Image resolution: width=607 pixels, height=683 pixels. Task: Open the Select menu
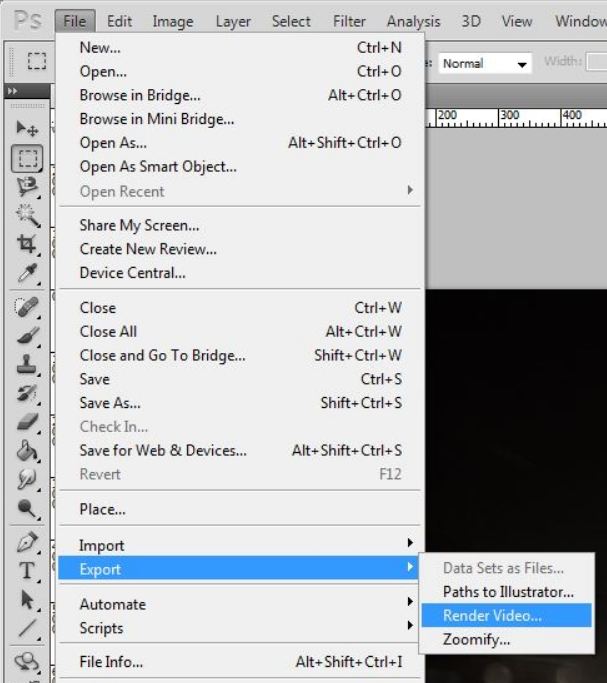point(291,21)
